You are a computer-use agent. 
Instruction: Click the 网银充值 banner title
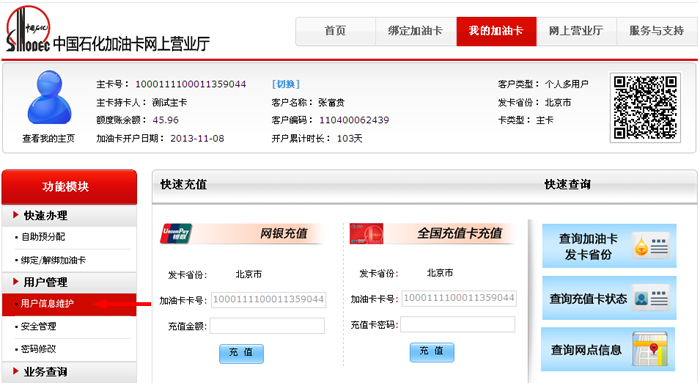click(x=284, y=233)
